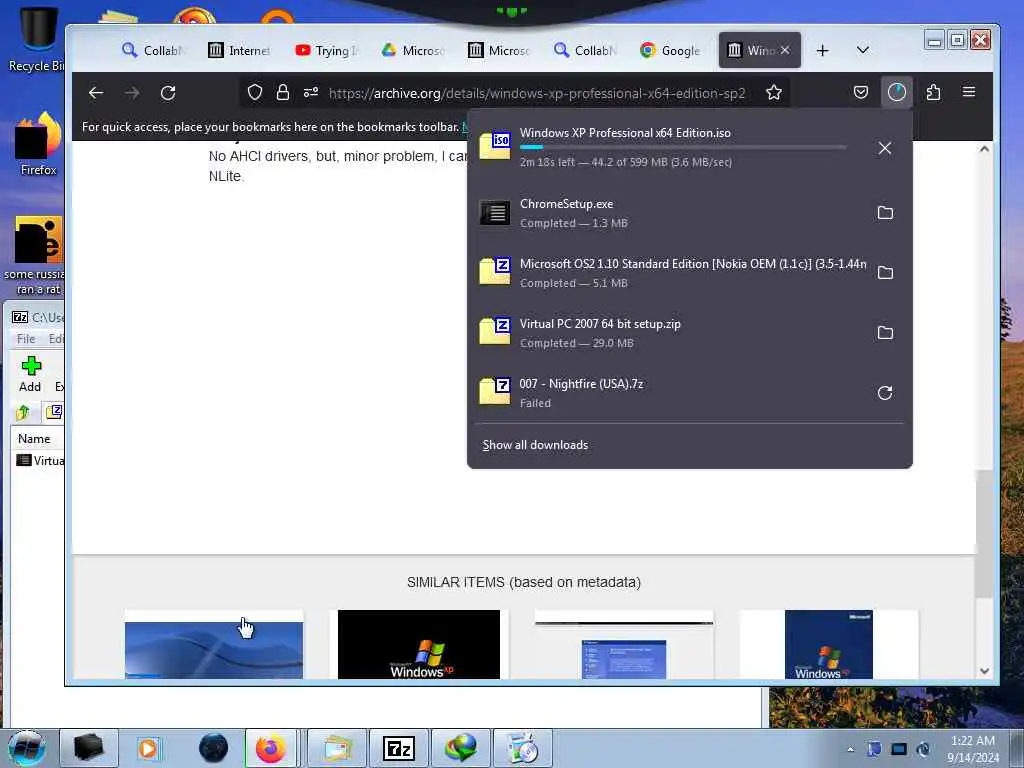Click Add button in 7-Zip window
1024x768 pixels.
tap(30, 374)
